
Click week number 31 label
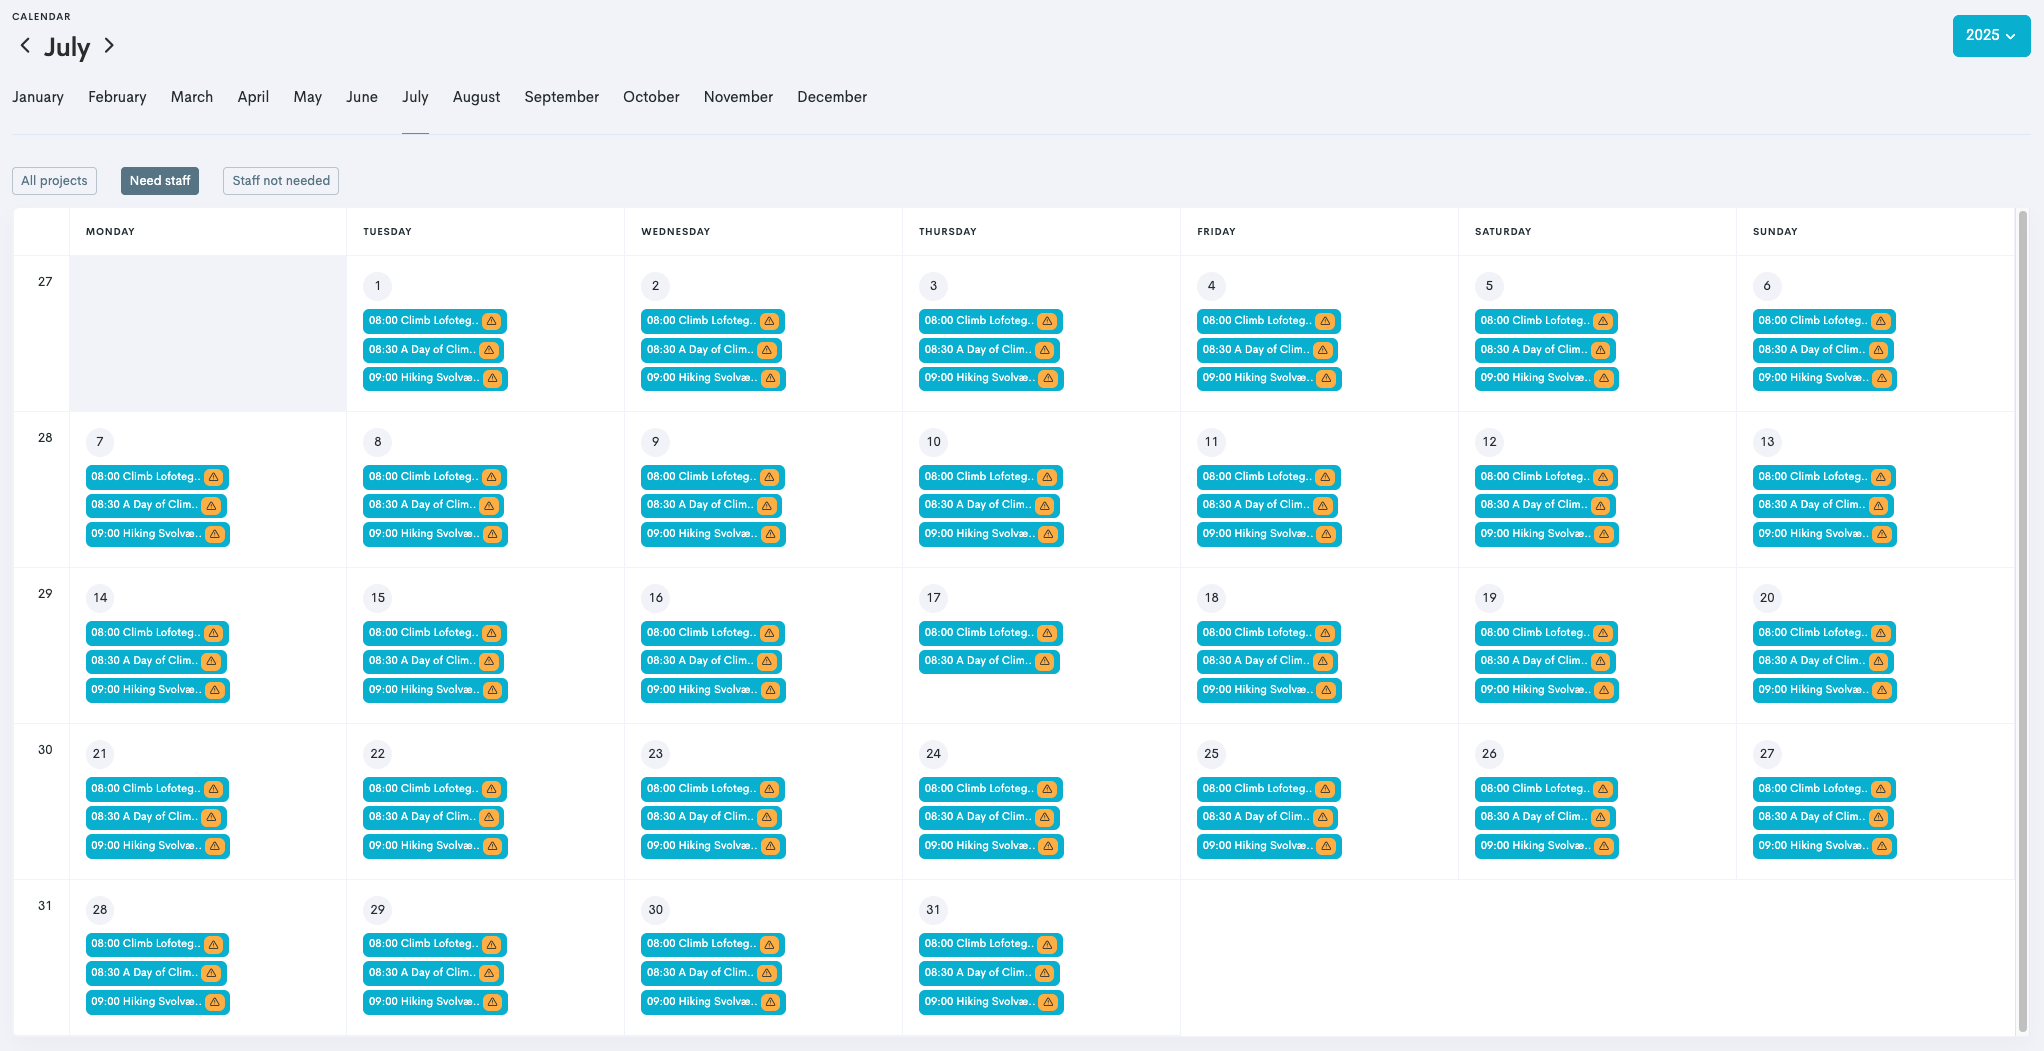45,906
